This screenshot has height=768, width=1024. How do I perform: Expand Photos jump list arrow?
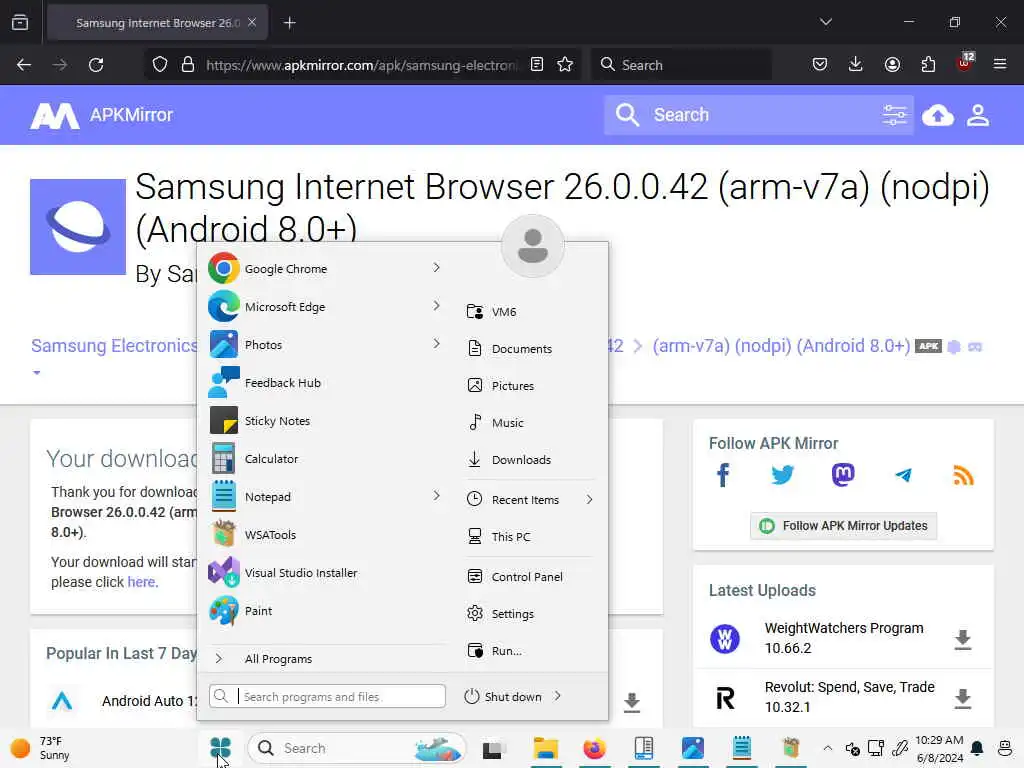click(x=436, y=344)
